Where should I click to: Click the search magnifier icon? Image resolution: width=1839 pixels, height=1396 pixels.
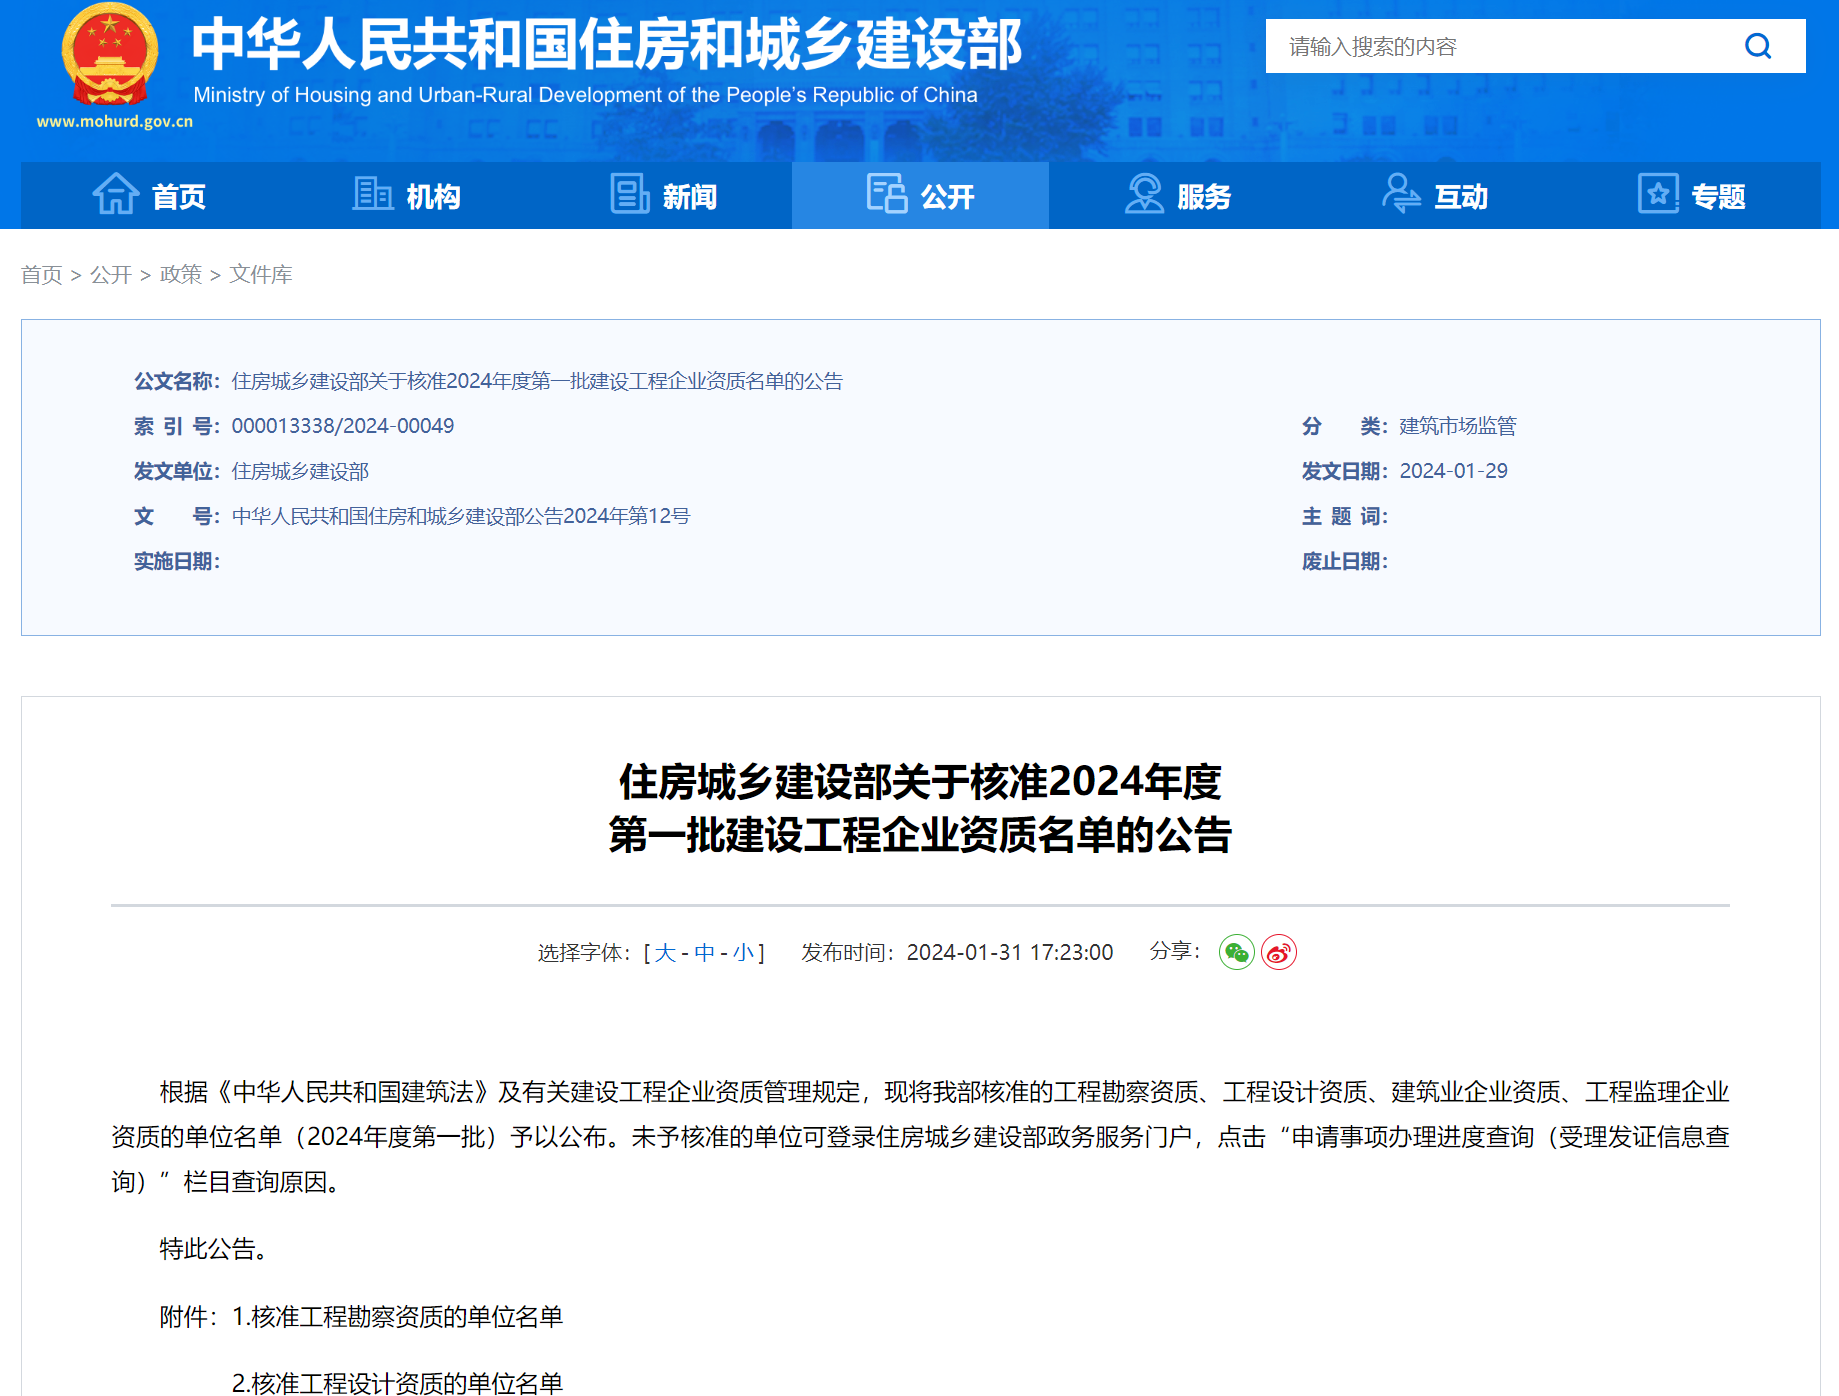point(1757,46)
